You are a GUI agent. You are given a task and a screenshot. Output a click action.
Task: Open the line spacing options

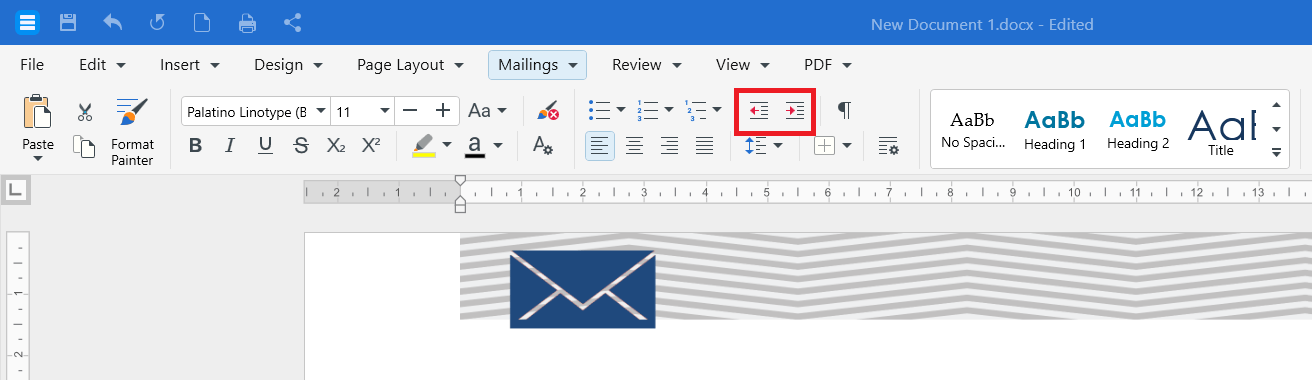tap(764, 146)
